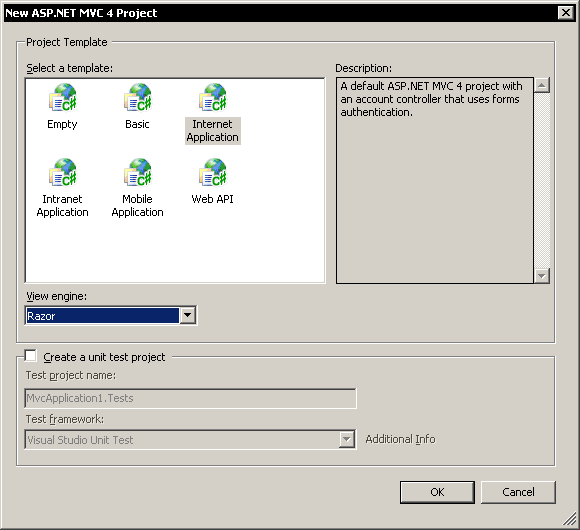Open the Additional Info link
Image resolution: width=580 pixels, height=530 pixels.
tap(400, 439)
